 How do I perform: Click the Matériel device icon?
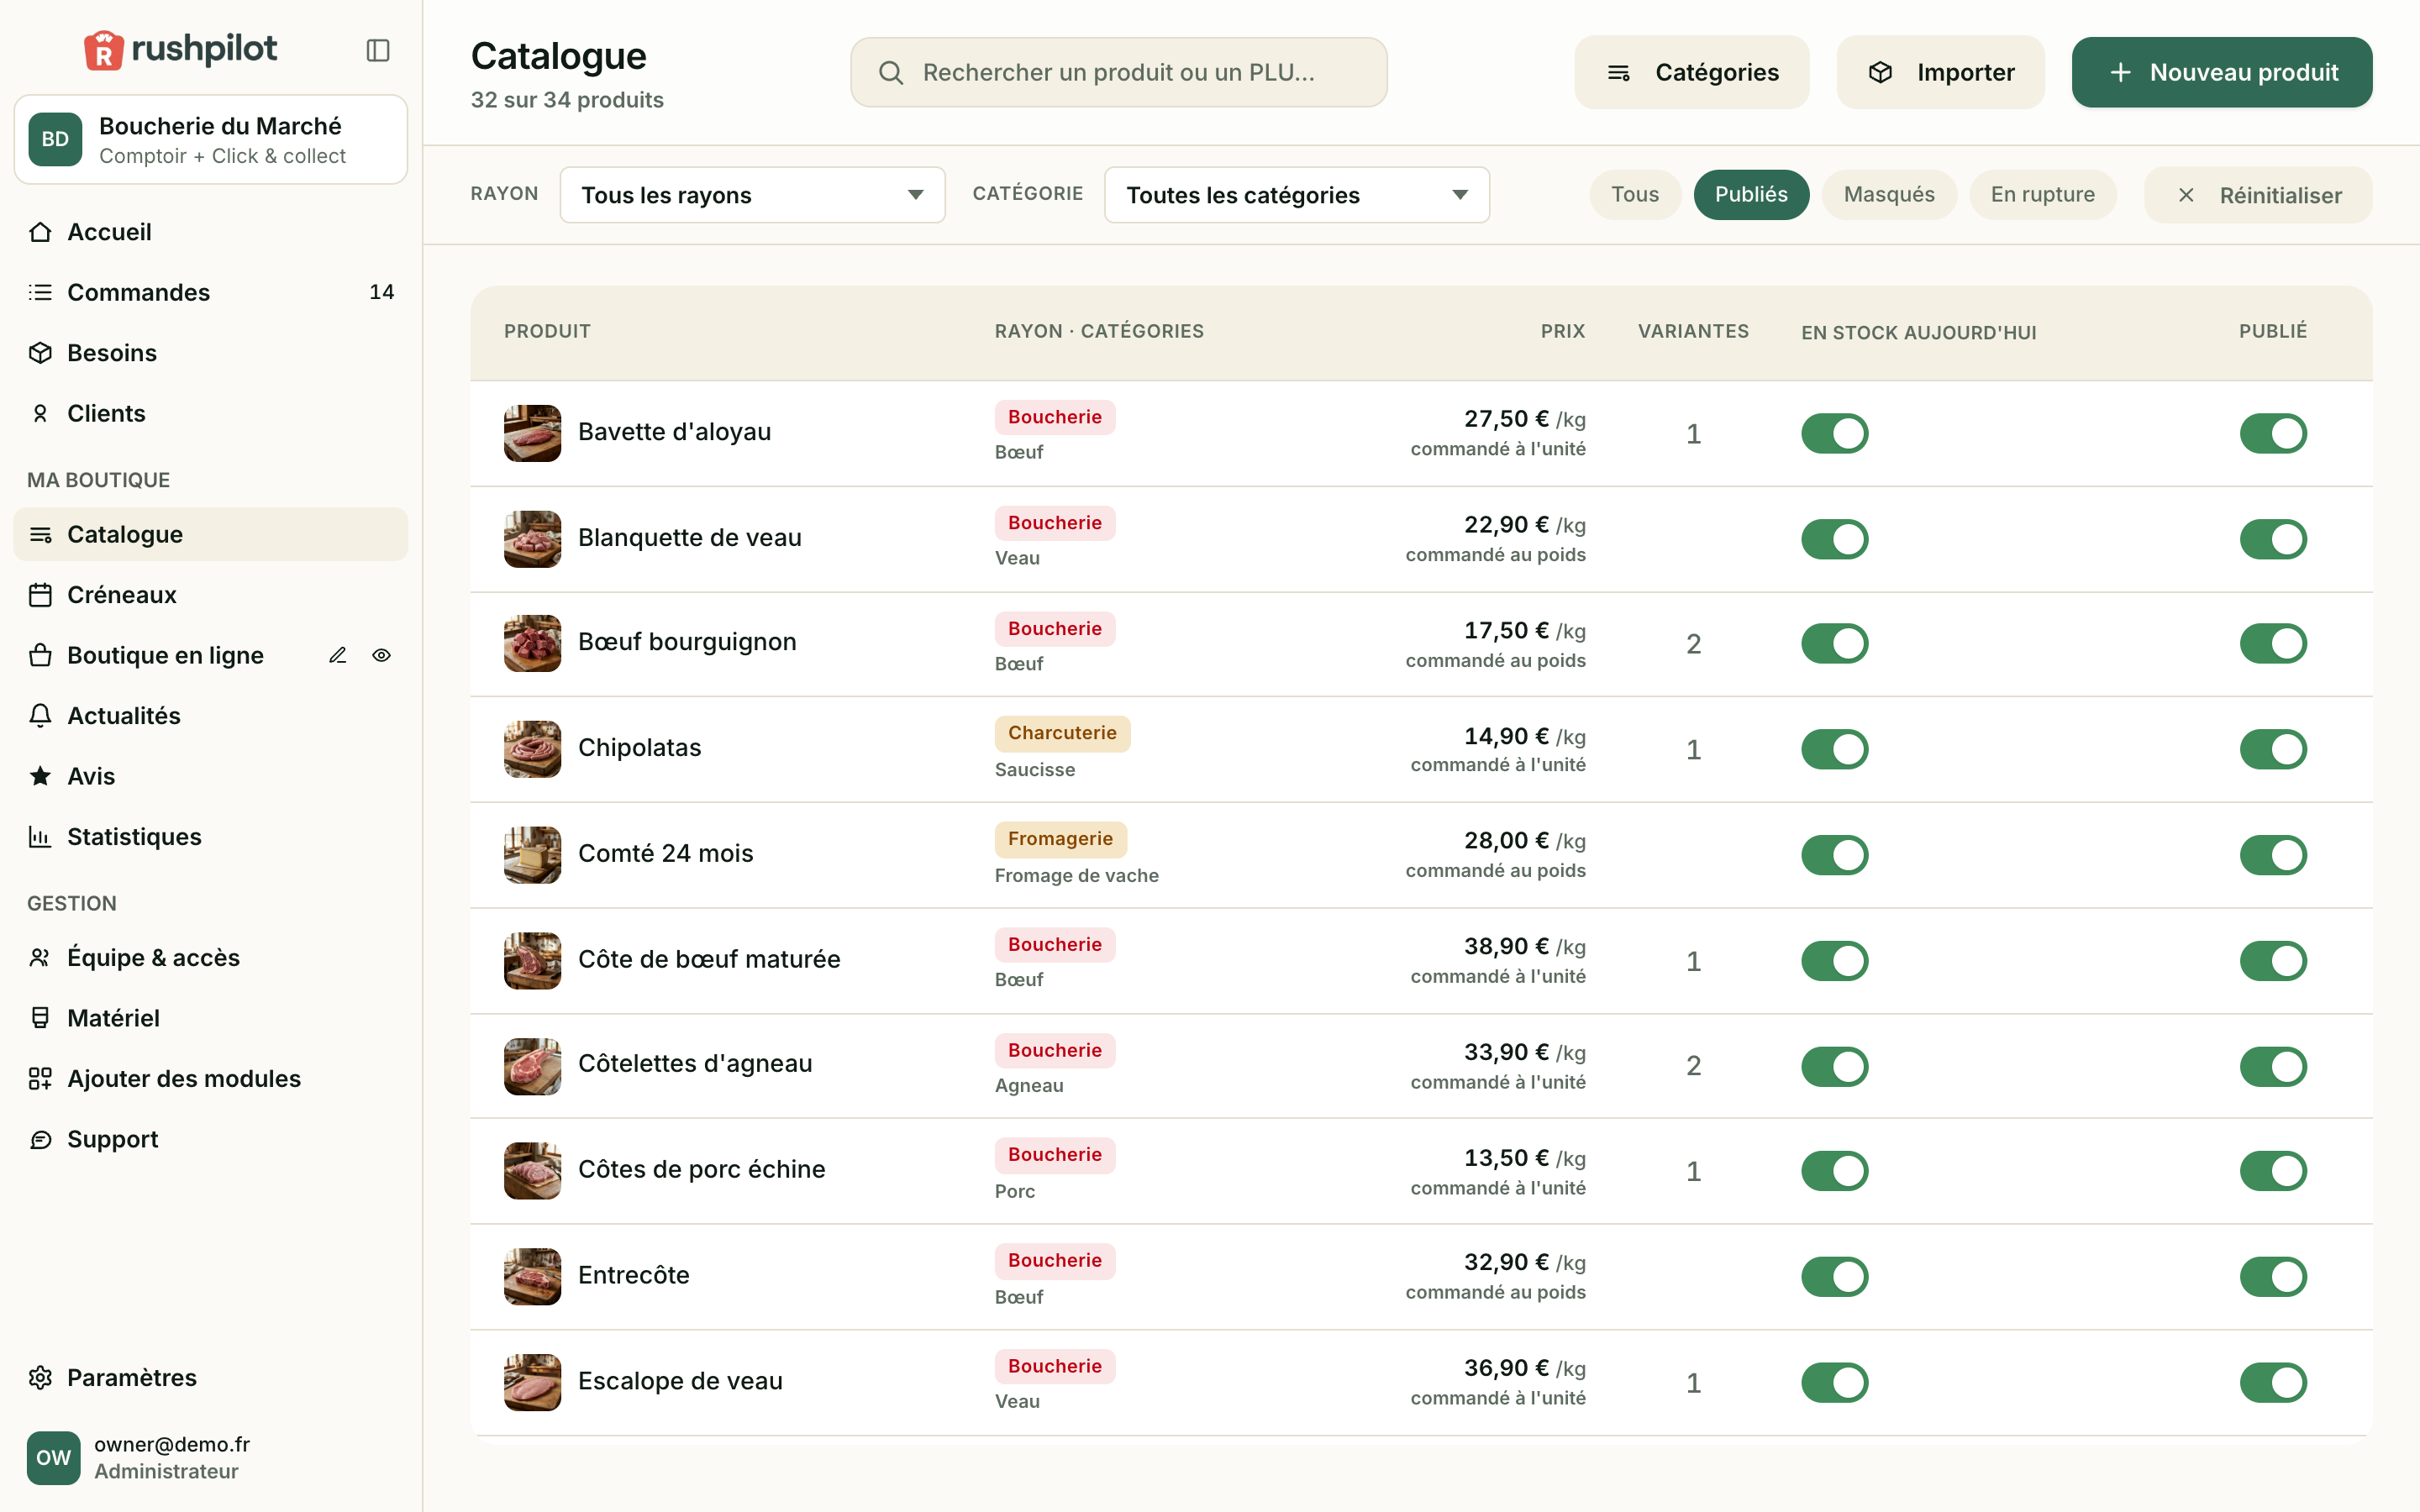coord(40,1018)
